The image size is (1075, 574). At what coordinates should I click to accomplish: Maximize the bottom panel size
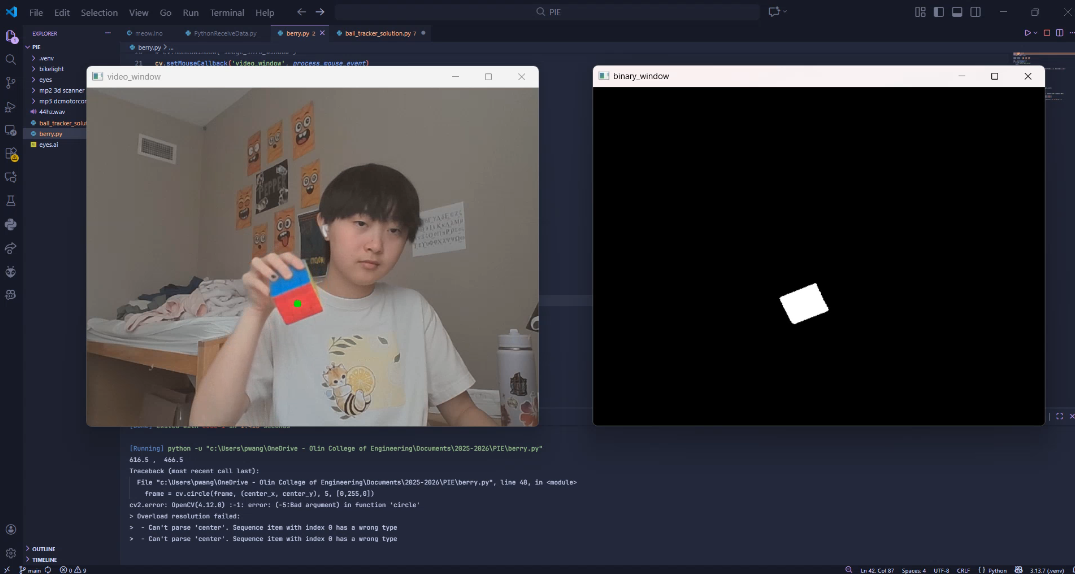(x=1059, y=416)
